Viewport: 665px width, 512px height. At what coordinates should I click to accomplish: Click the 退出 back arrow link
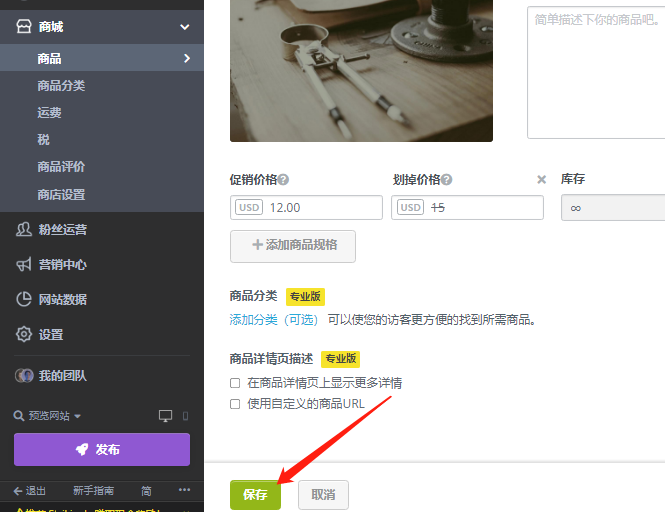[29, 491]
